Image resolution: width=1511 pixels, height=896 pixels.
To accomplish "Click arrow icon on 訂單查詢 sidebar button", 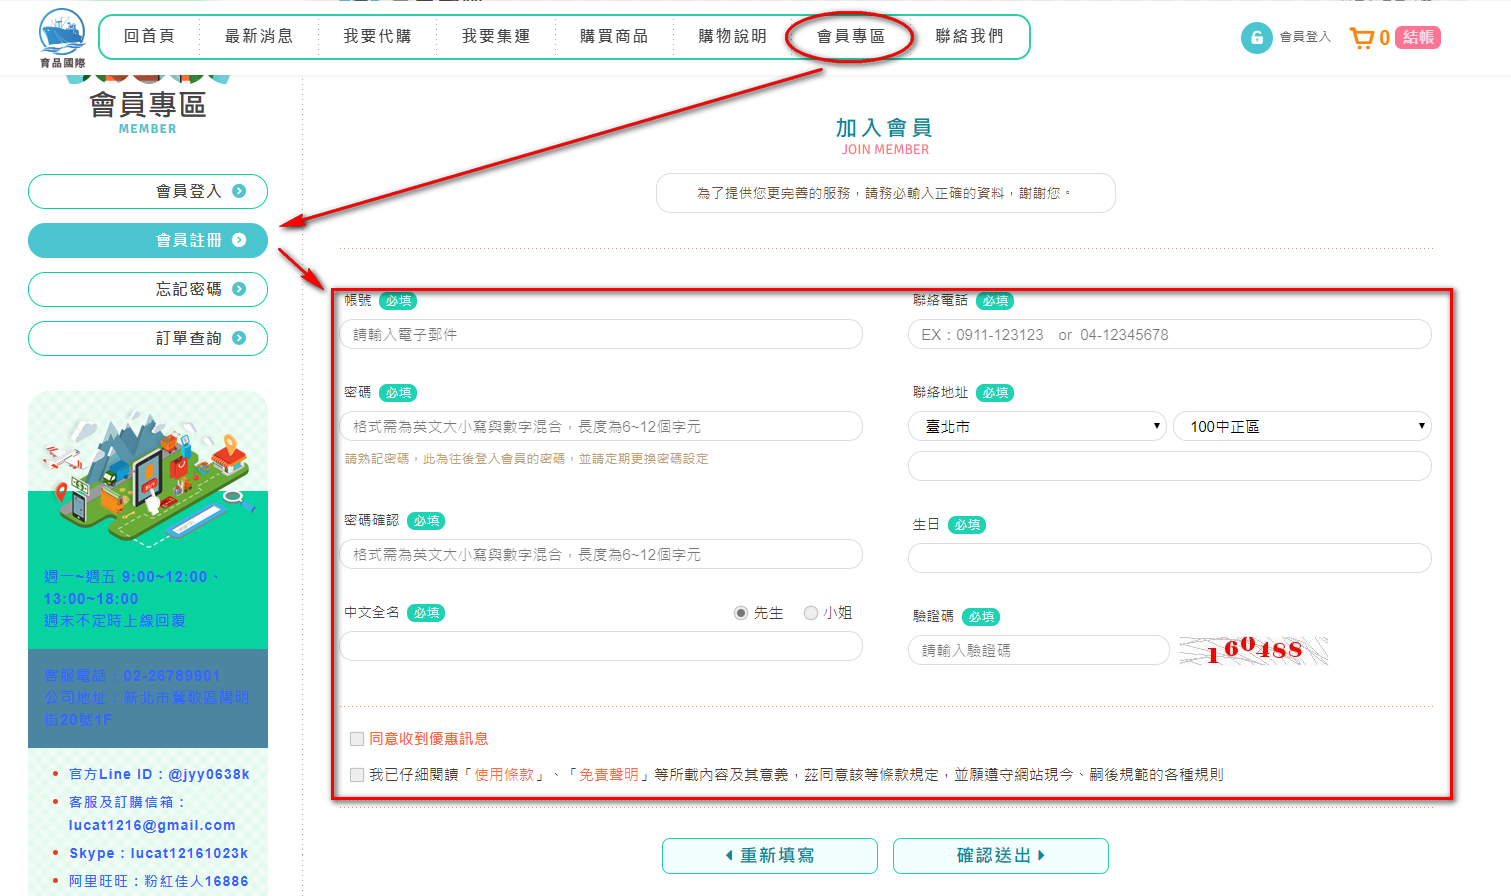I will tap(239, 338).
